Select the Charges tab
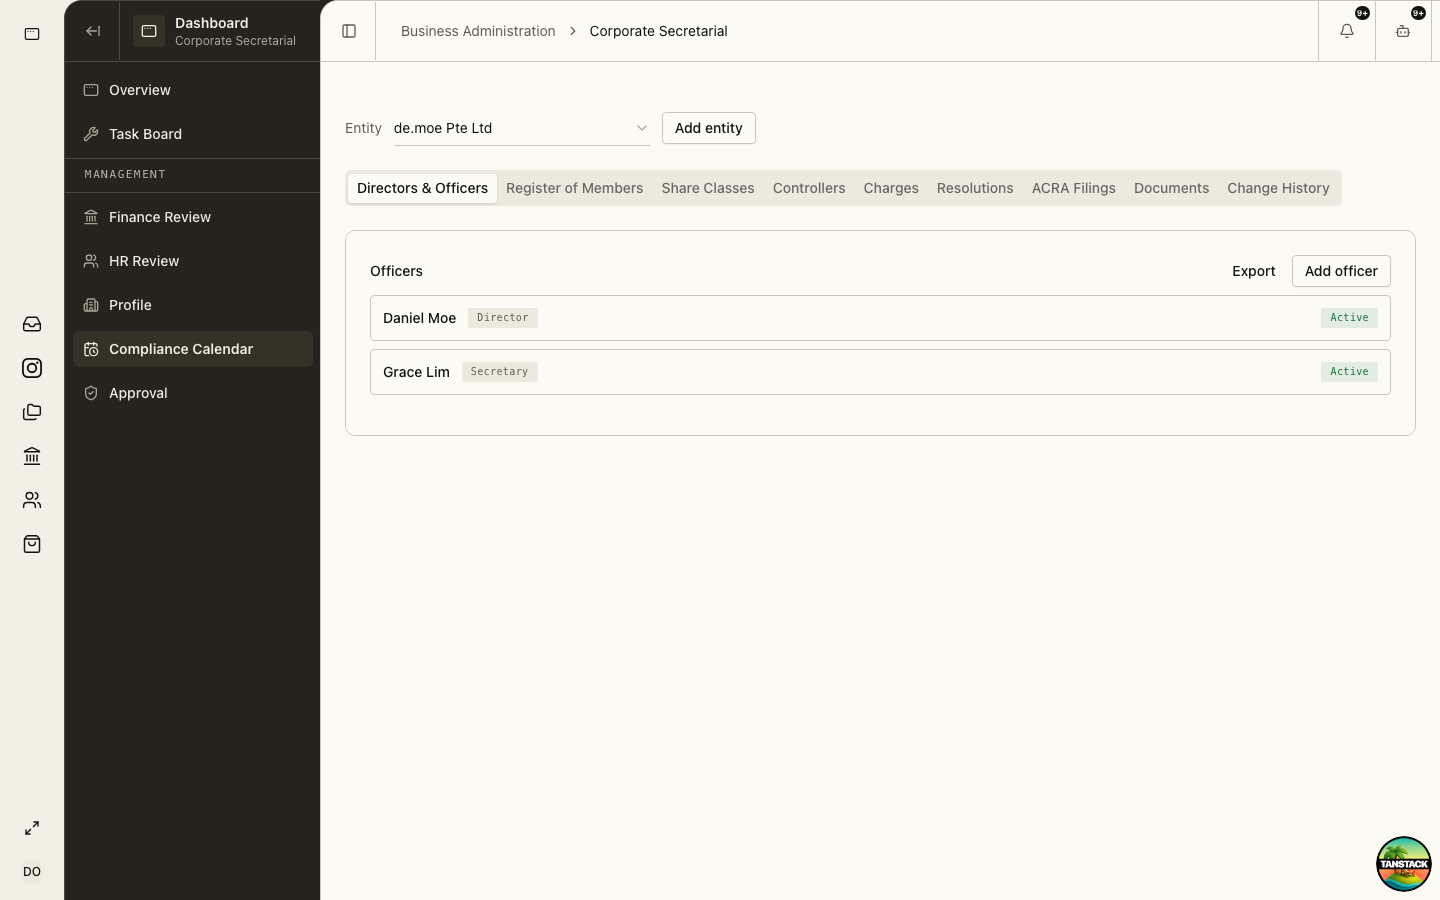Viewport: 1440px width, 900px height. [x=891, y=188]
